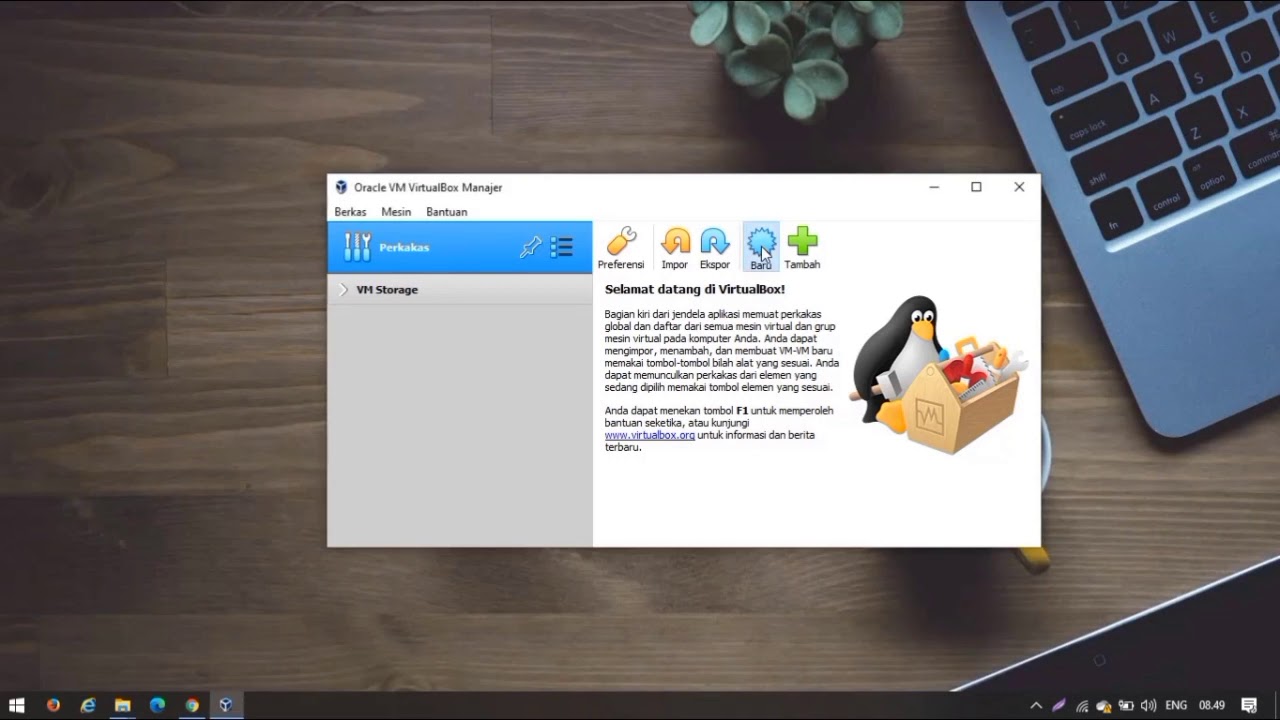Launch Firefox from the taskbar
This screenshot has width=1280, height=720.
pyautogui.click(x=53, y=705)
